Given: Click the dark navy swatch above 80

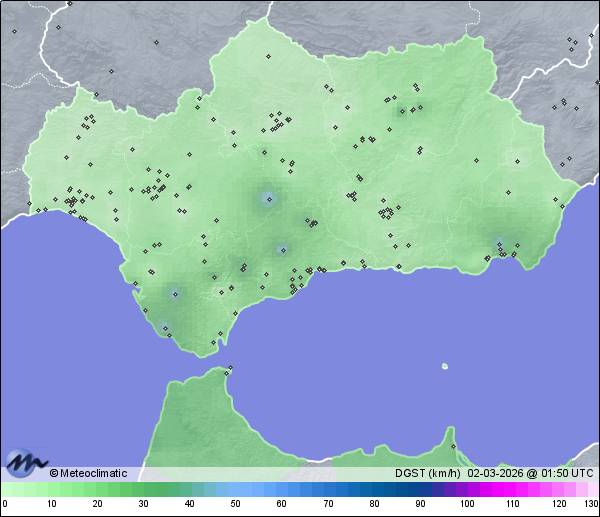Looking at the screenshot, I should (x=373, y=489).
